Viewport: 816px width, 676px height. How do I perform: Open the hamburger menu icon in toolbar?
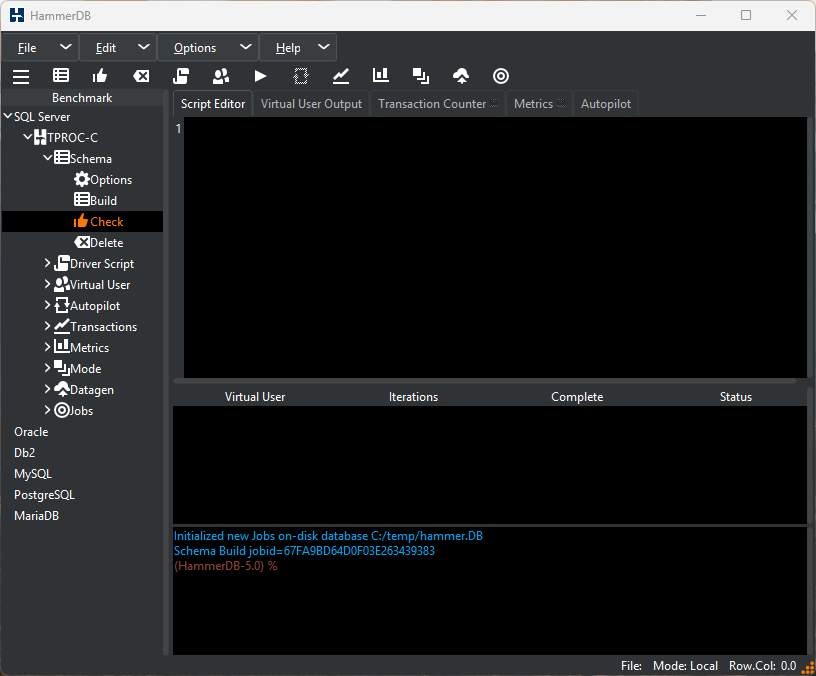[x=21, y=76]
